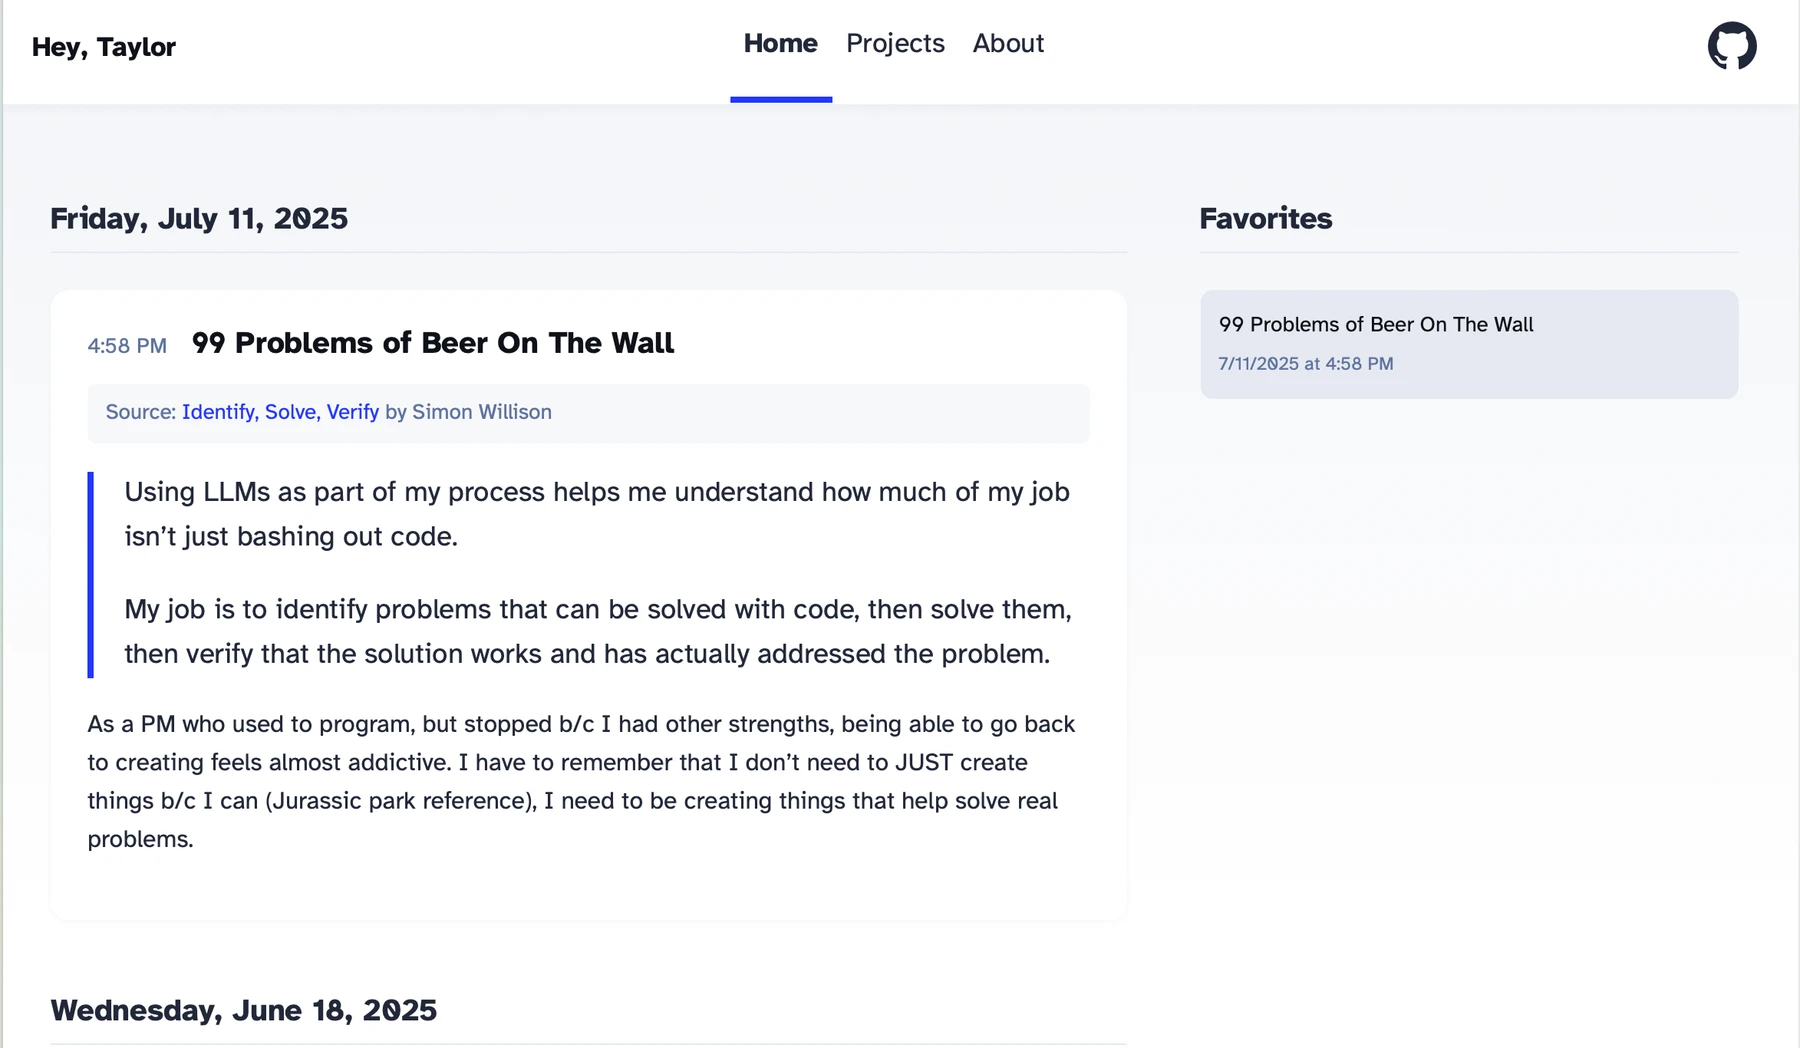This screenshot has width=1800, height=1048.
Task: Click the commentary paragraph starting "As a PM"
Action: [x=580, y=781]
